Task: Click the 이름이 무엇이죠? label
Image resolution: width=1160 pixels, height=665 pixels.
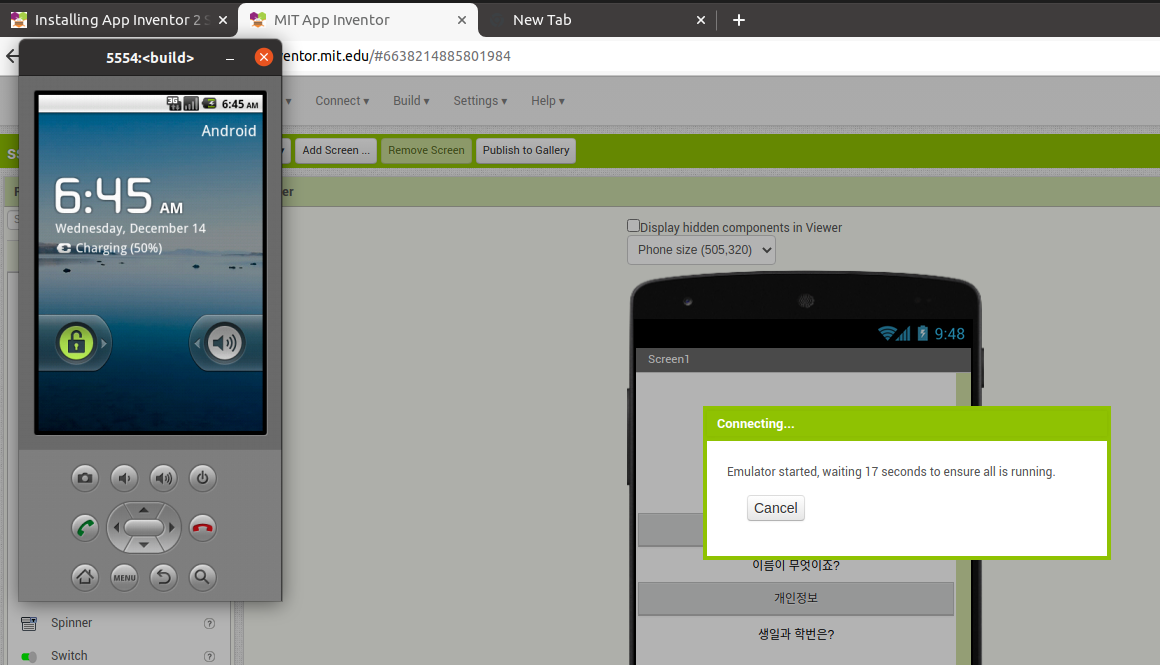Action: coord(796,565)
